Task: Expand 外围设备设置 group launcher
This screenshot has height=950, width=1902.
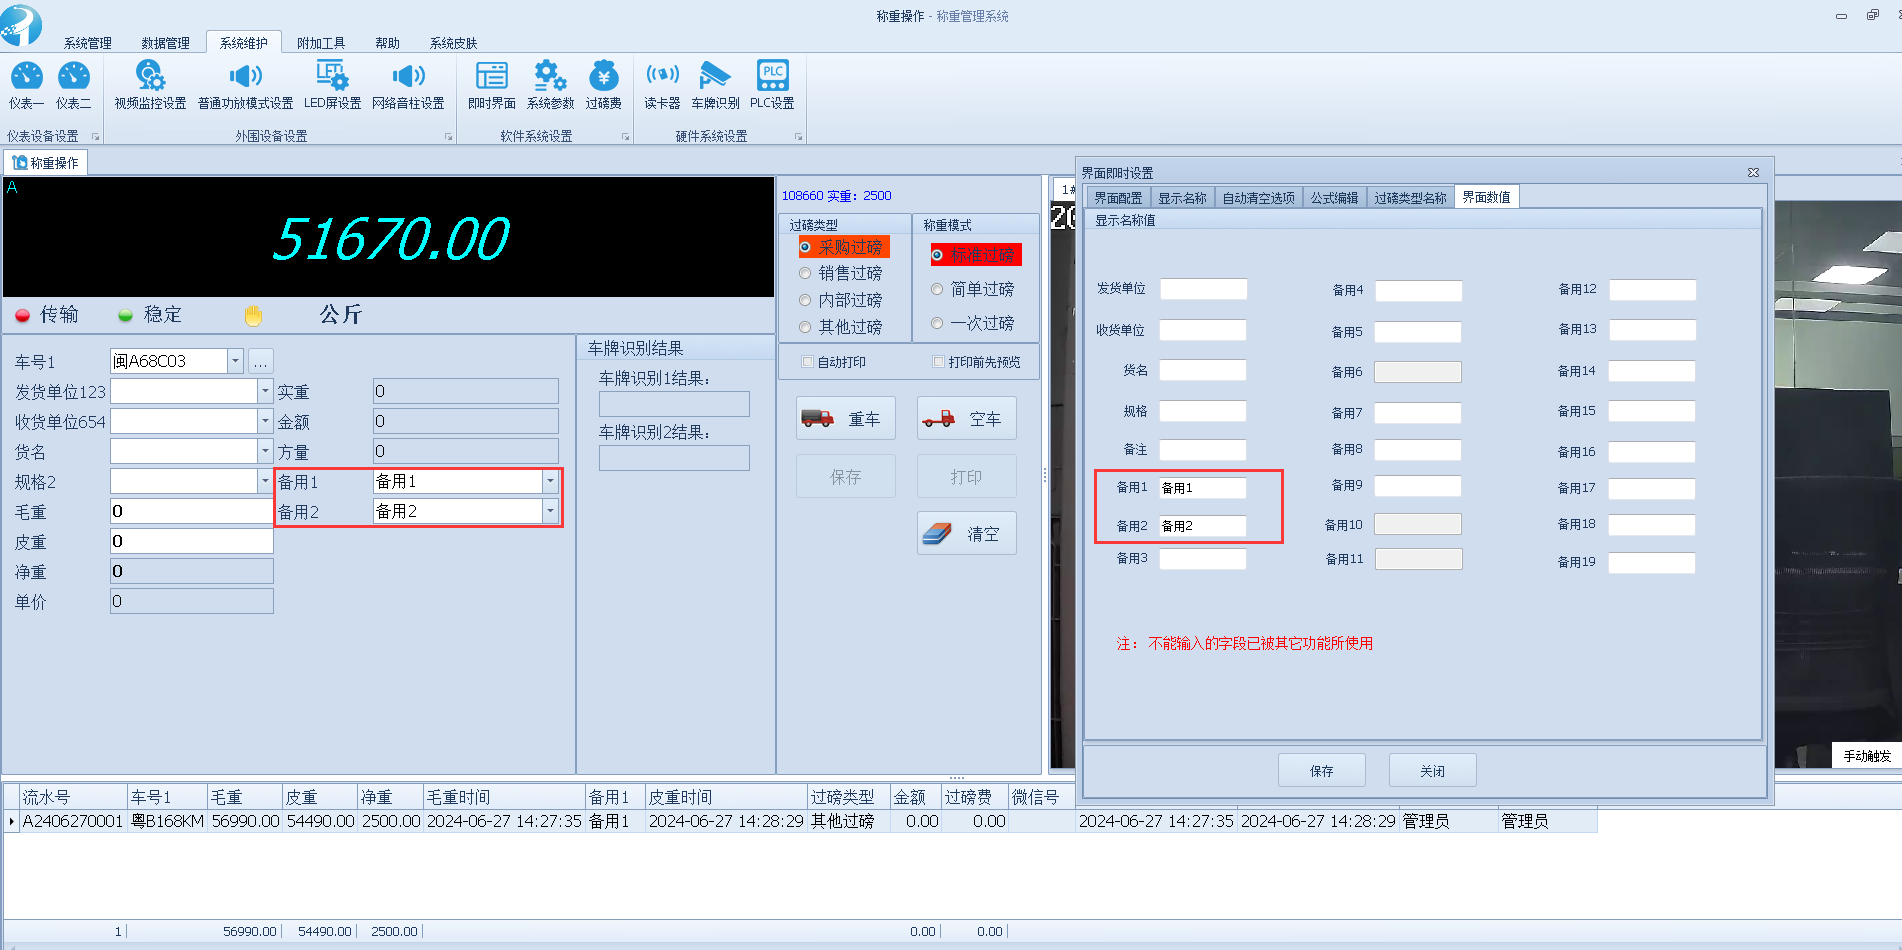Action: [x=449, y=137]
